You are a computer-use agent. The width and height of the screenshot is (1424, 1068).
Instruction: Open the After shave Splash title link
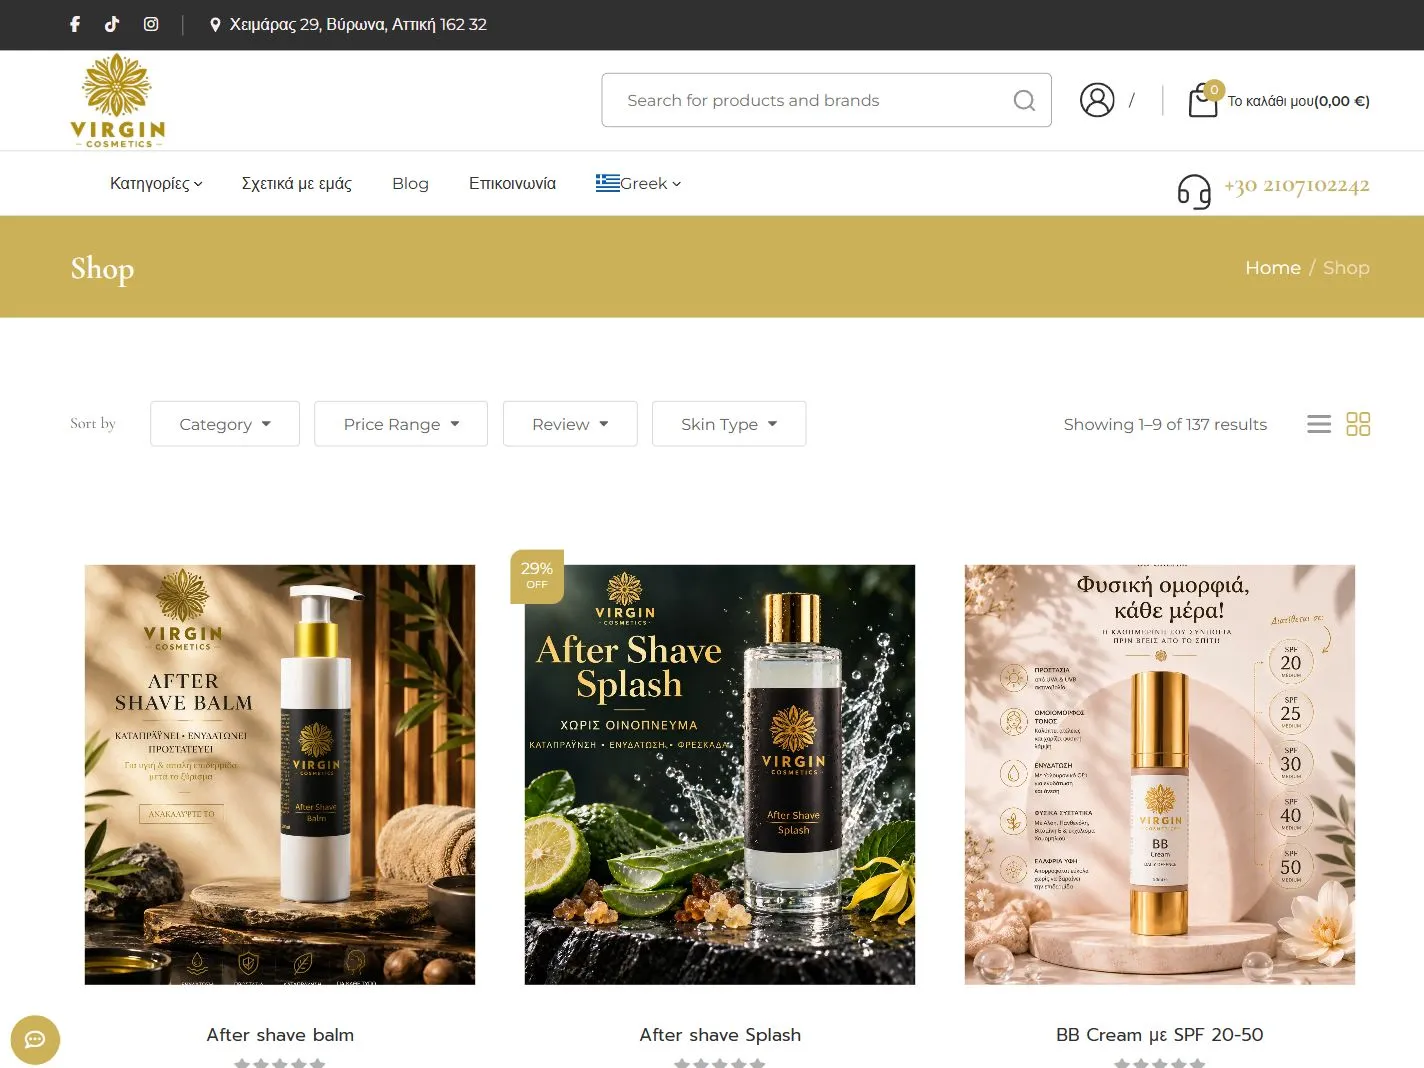coord(720,1035)
